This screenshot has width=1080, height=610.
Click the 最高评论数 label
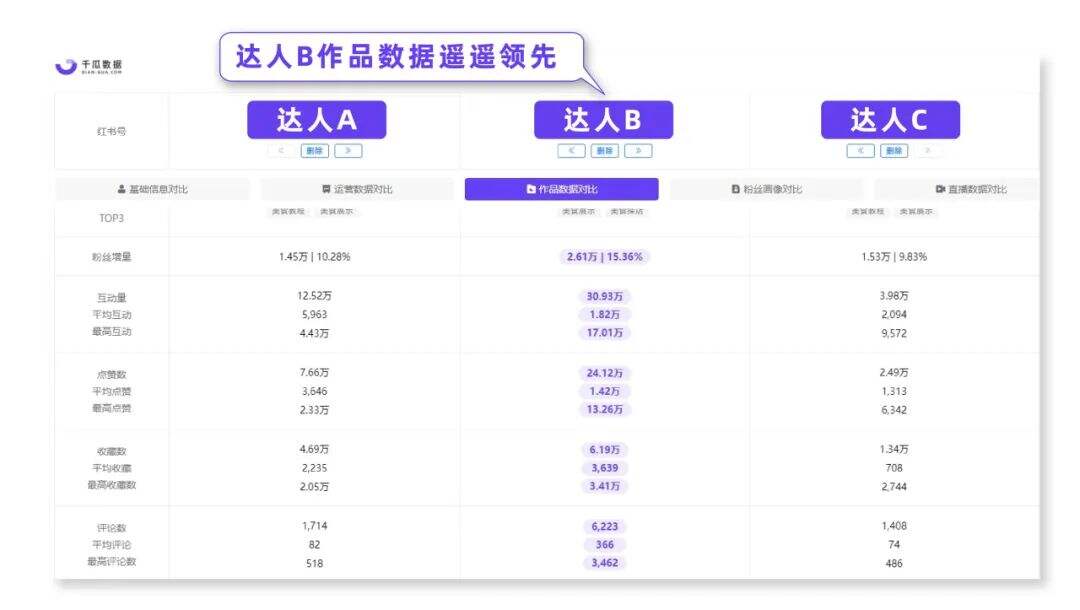tap(112, 562)
